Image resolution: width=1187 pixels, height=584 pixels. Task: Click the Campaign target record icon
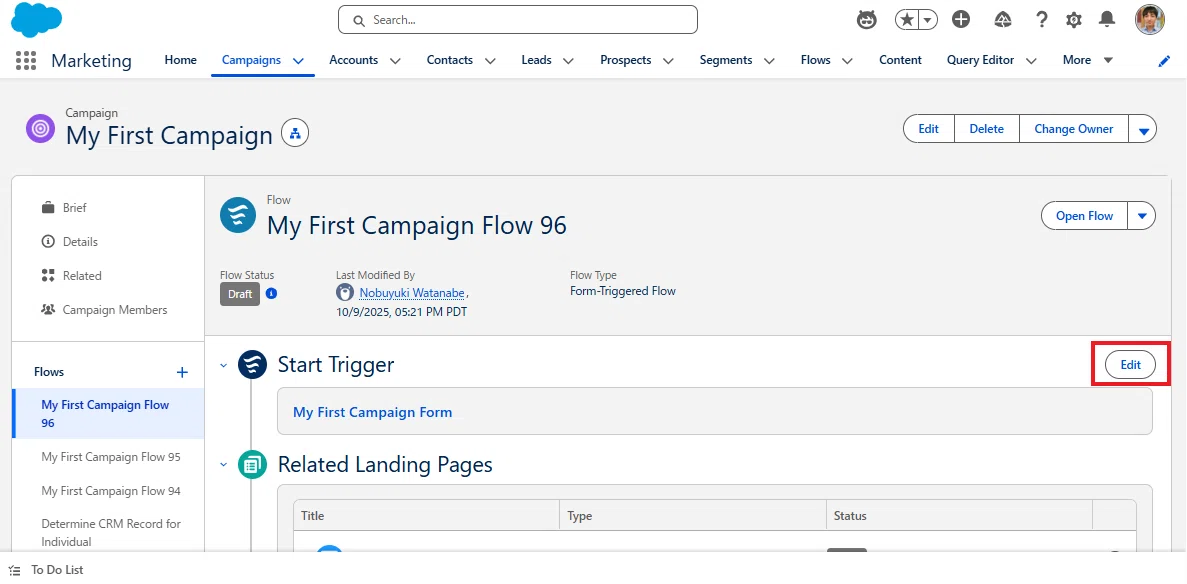pos(40,130)
